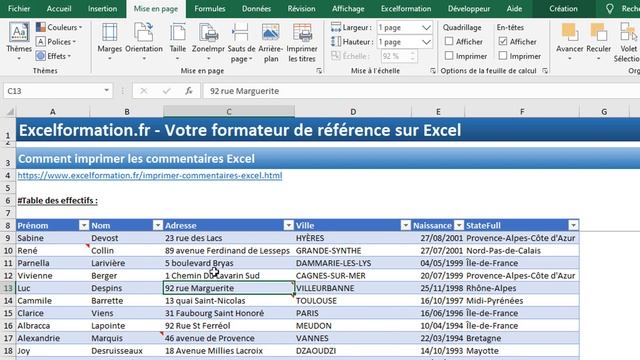Open the Adresse column filter dropdown

tap(289, 225)
